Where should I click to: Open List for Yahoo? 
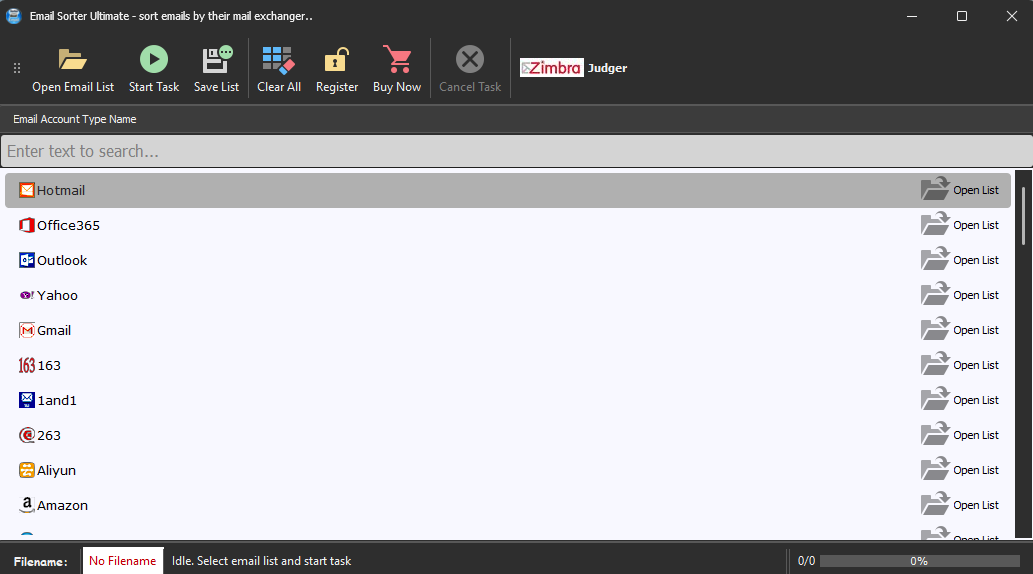pos(960,295)
